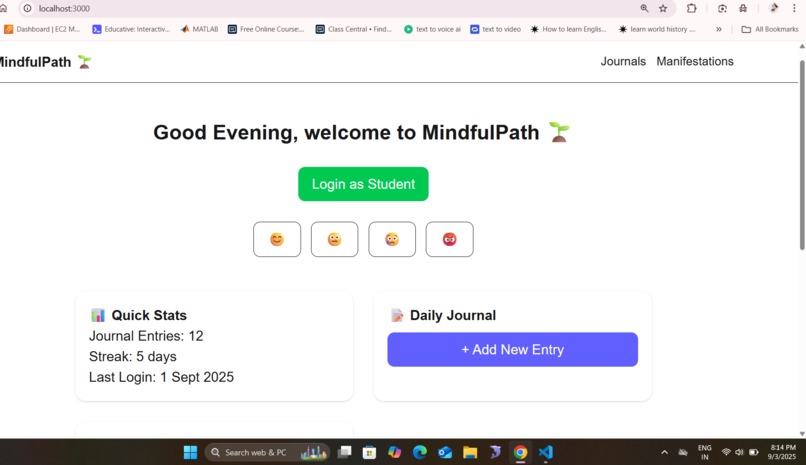Click the Good Evening welcome heading

pyautogui.click(x=362, y=133)
